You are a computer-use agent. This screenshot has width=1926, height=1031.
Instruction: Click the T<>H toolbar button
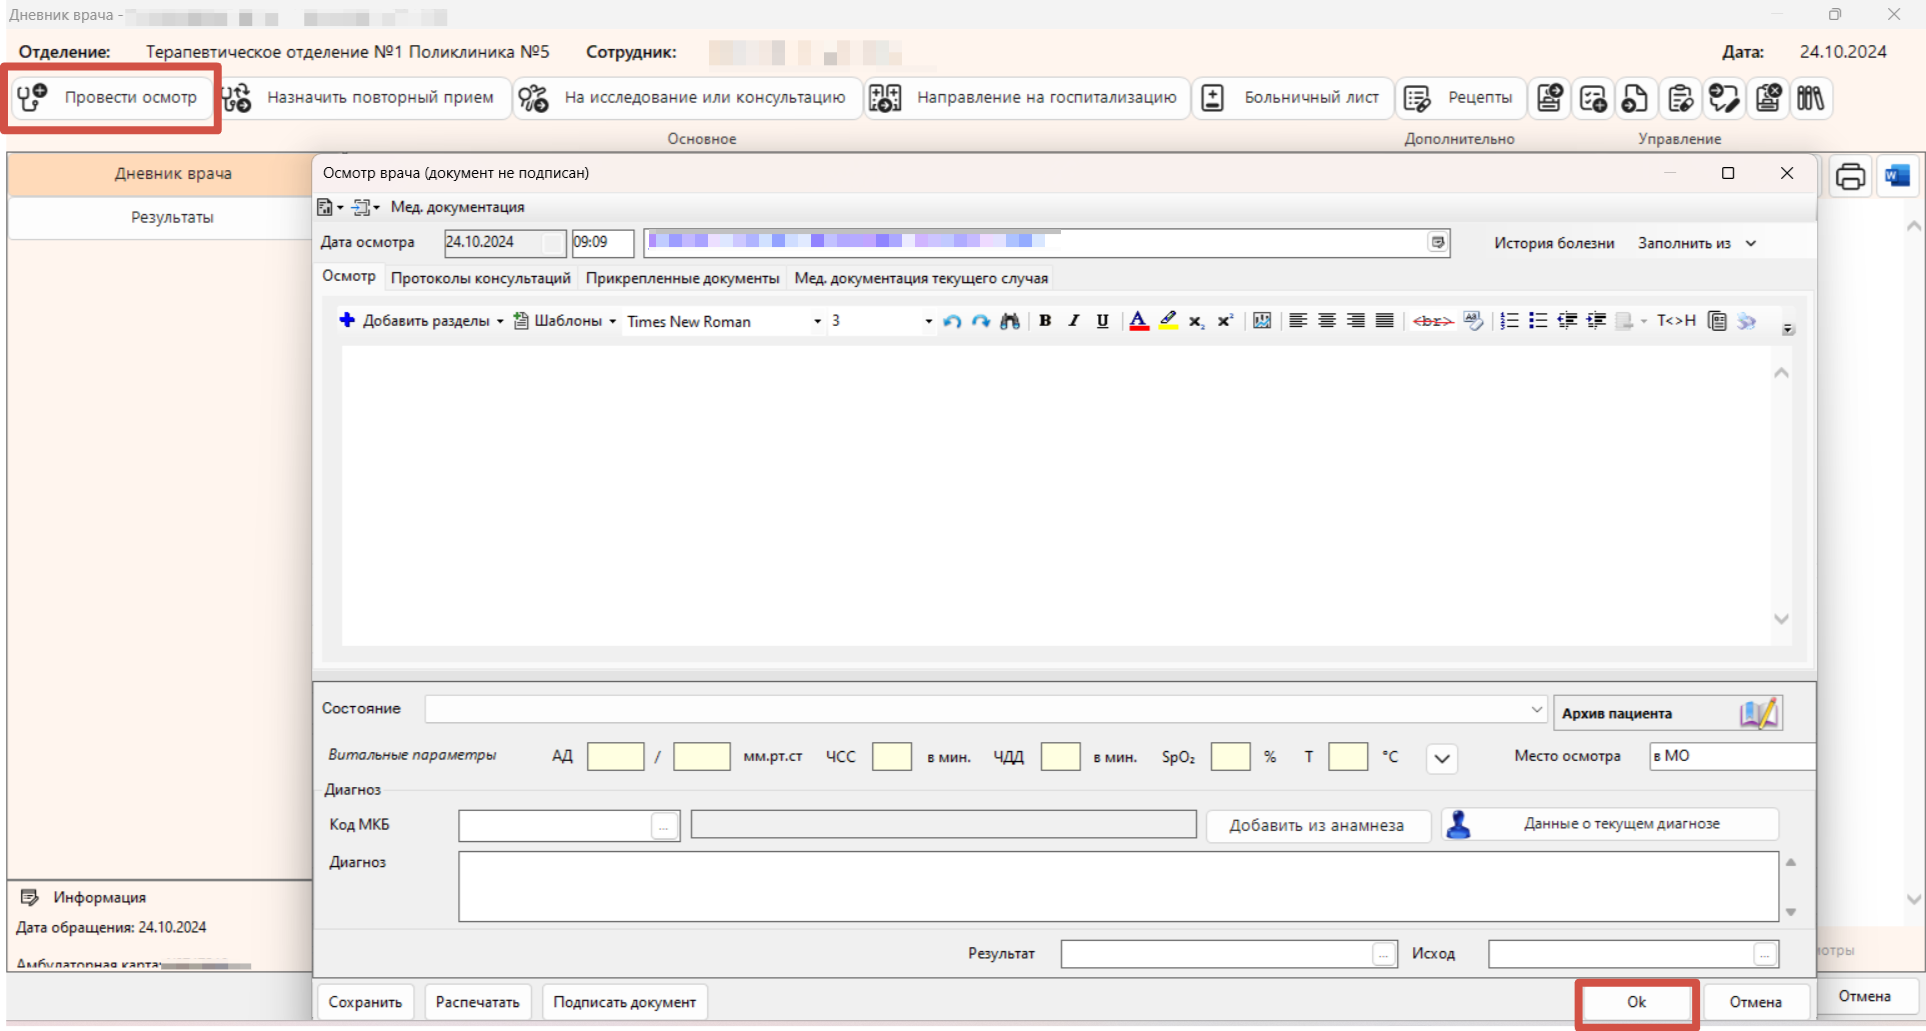1676,321
